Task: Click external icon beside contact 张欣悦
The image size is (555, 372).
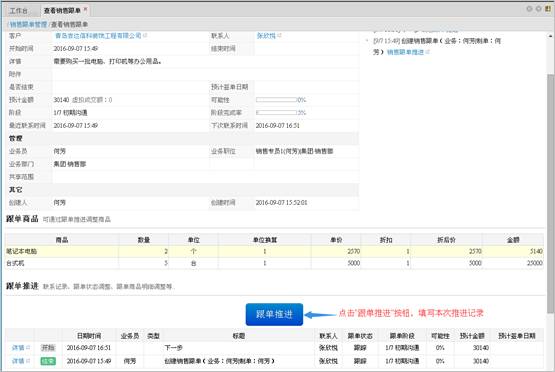Action: click(x=280, y=35)
